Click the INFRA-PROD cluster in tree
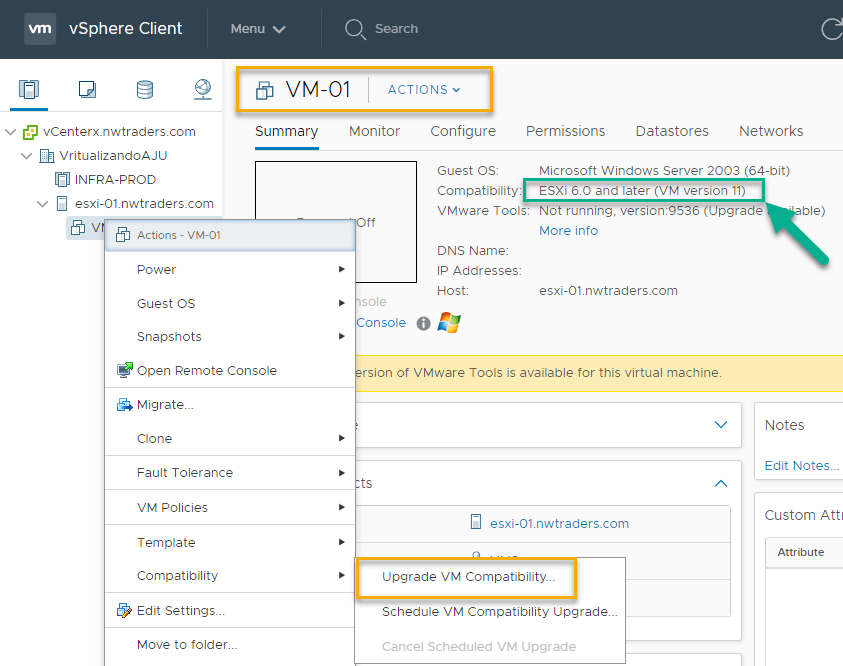843x666 pixels. [115, 179]
